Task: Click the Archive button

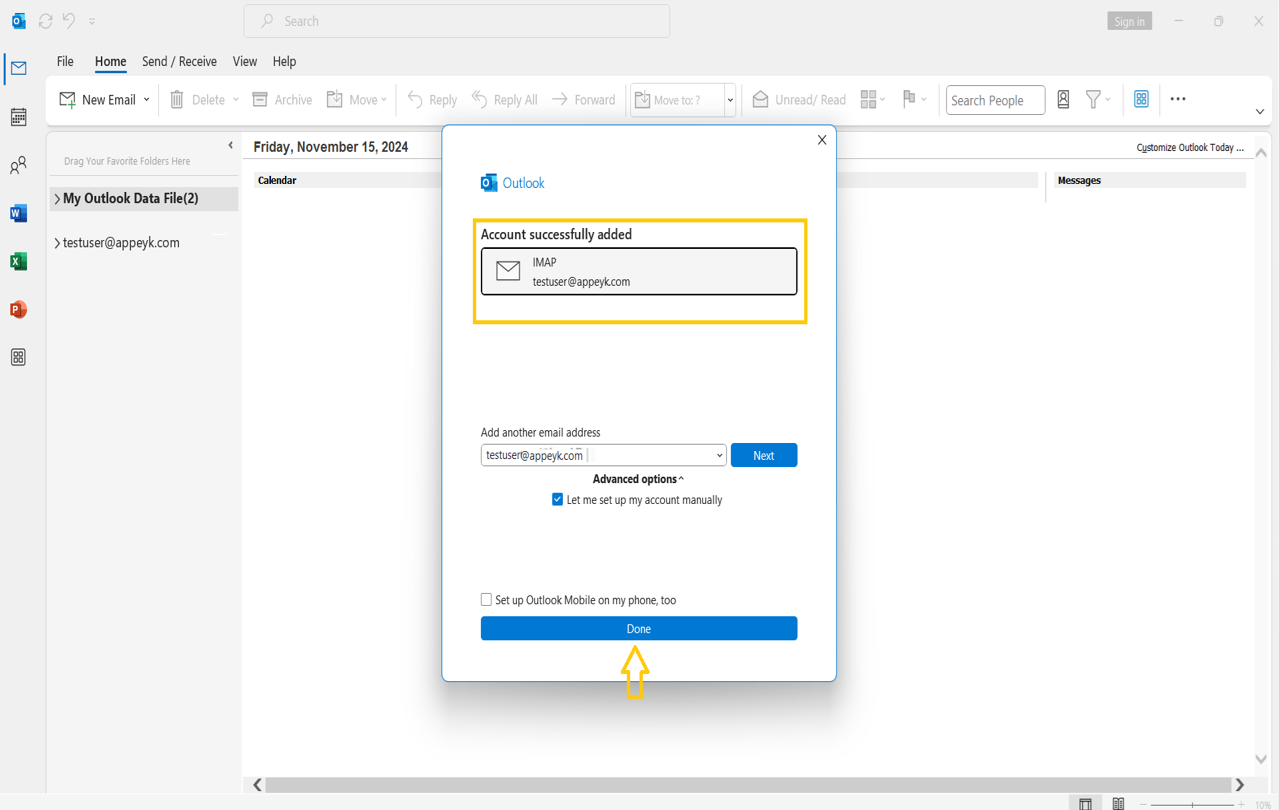Action: pos(282,100)
